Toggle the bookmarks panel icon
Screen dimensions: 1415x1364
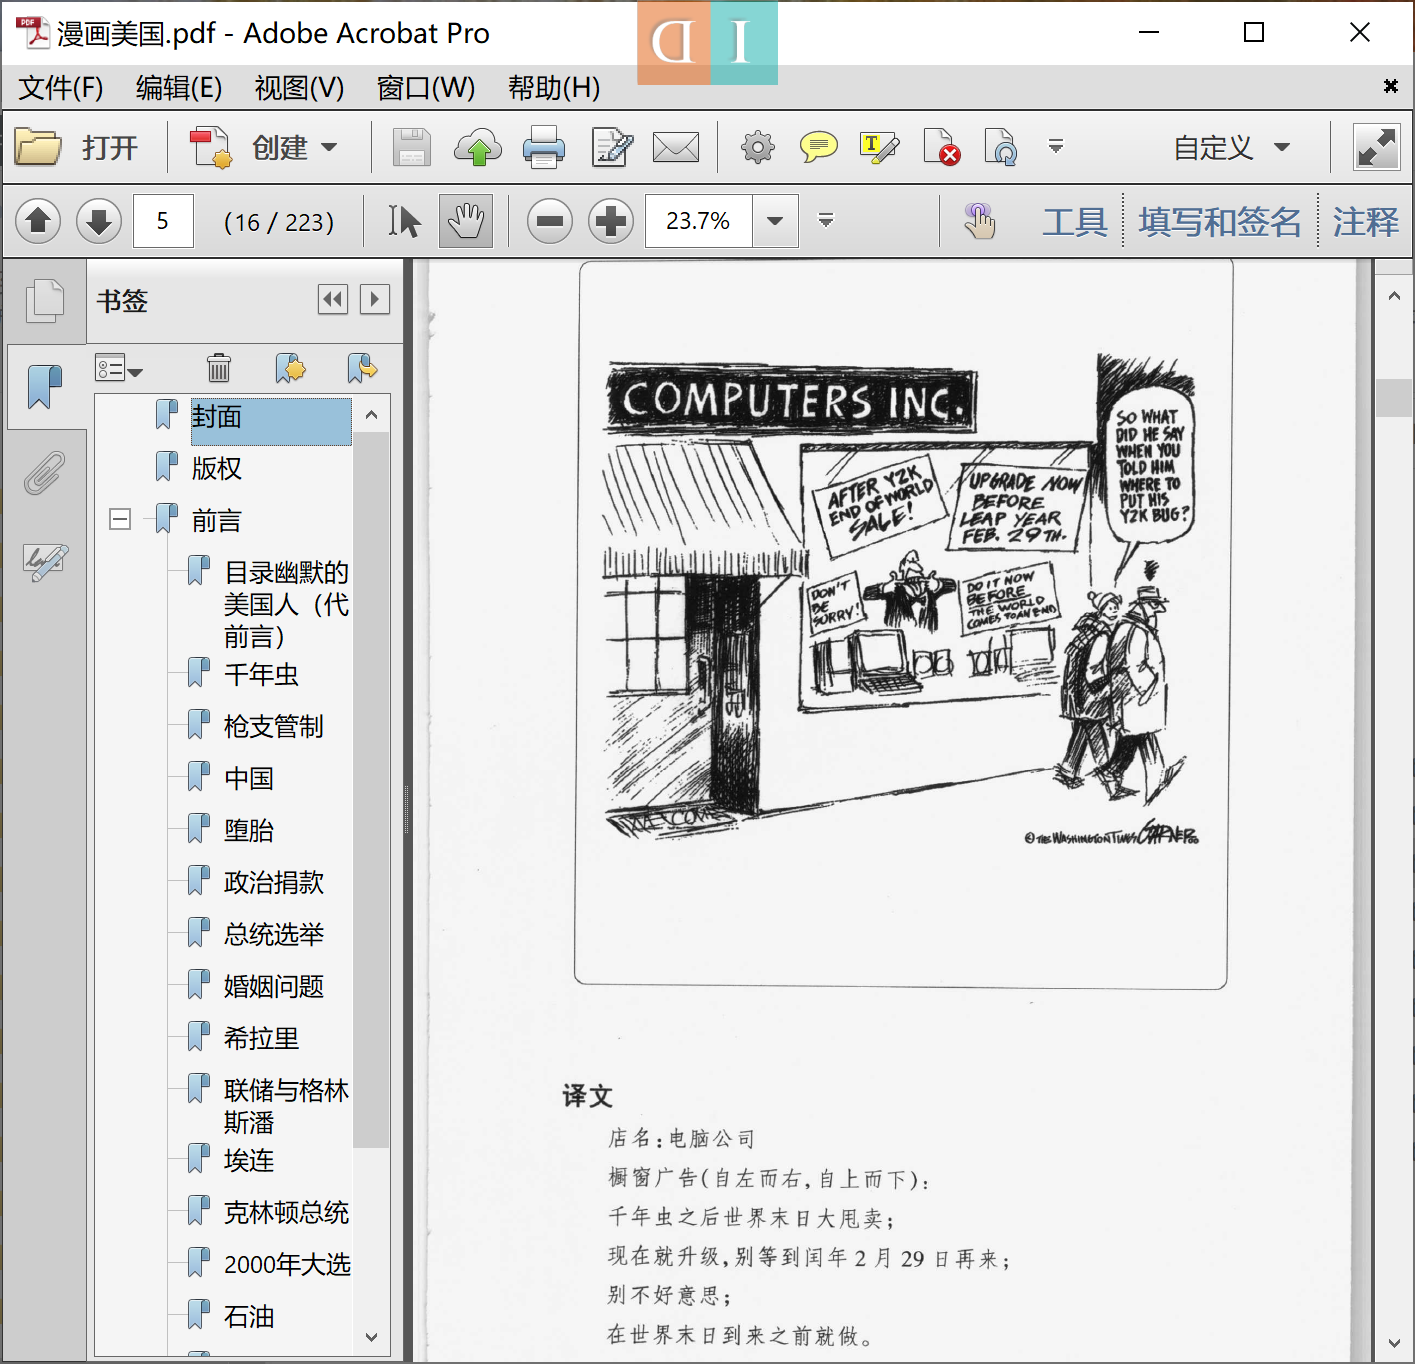pyautogui.click(x=45, y=386)
